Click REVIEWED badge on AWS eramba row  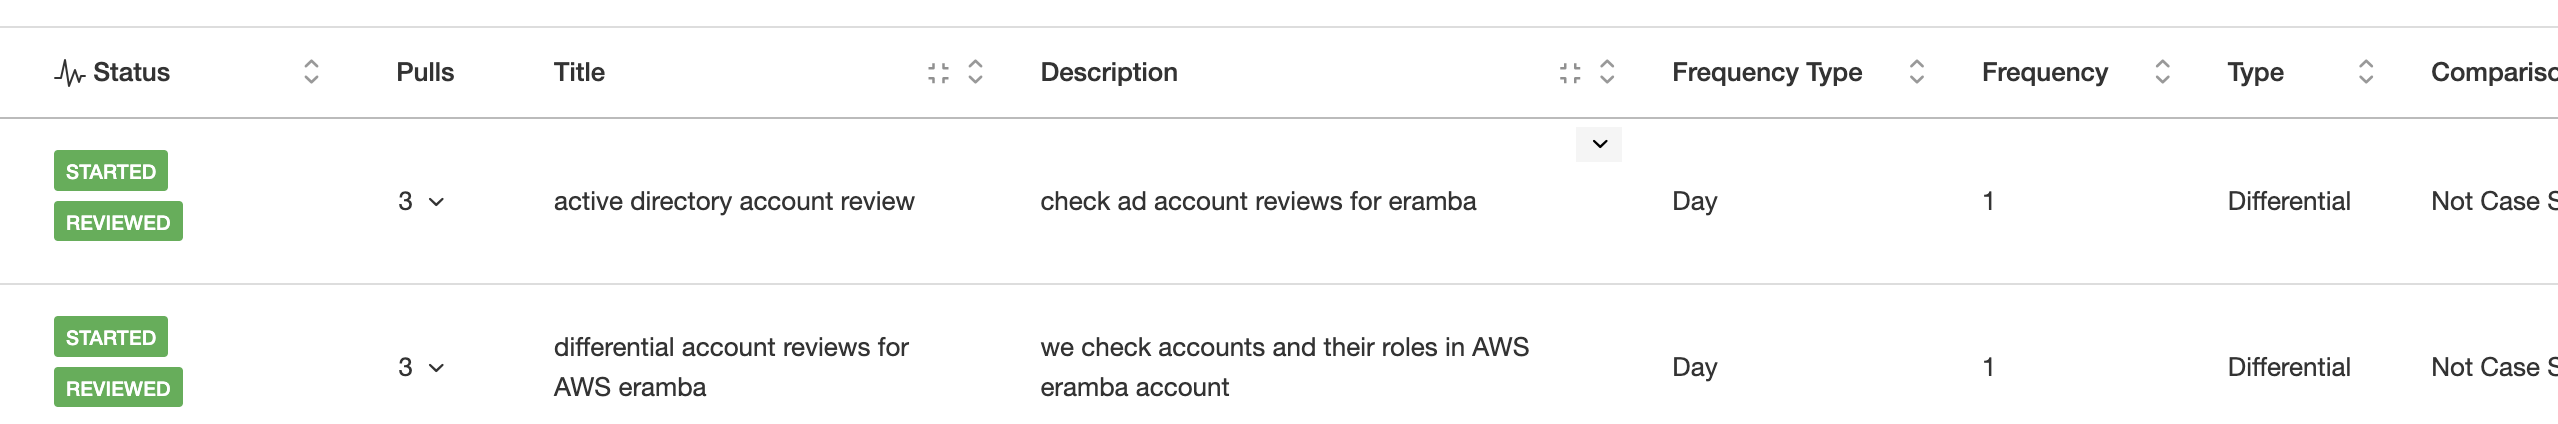(118, 388)
